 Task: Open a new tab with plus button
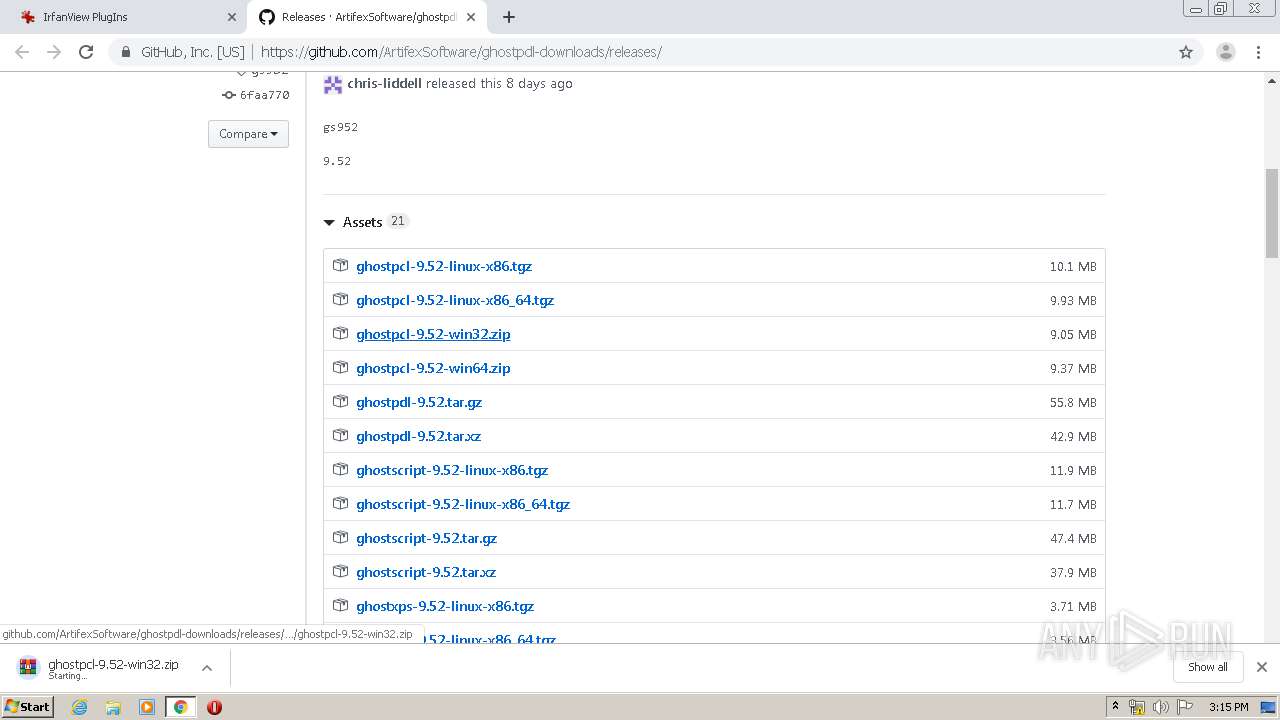(x=508, y=17)
